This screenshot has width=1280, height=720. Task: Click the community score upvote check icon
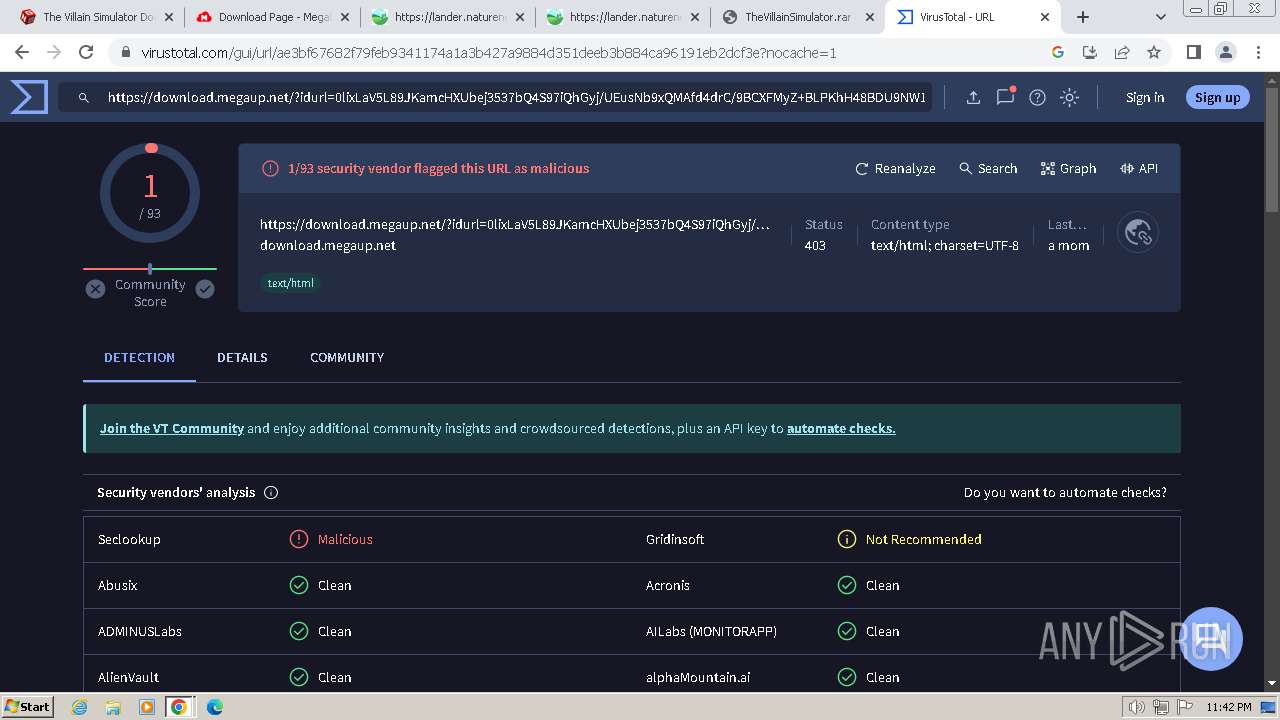205,289
